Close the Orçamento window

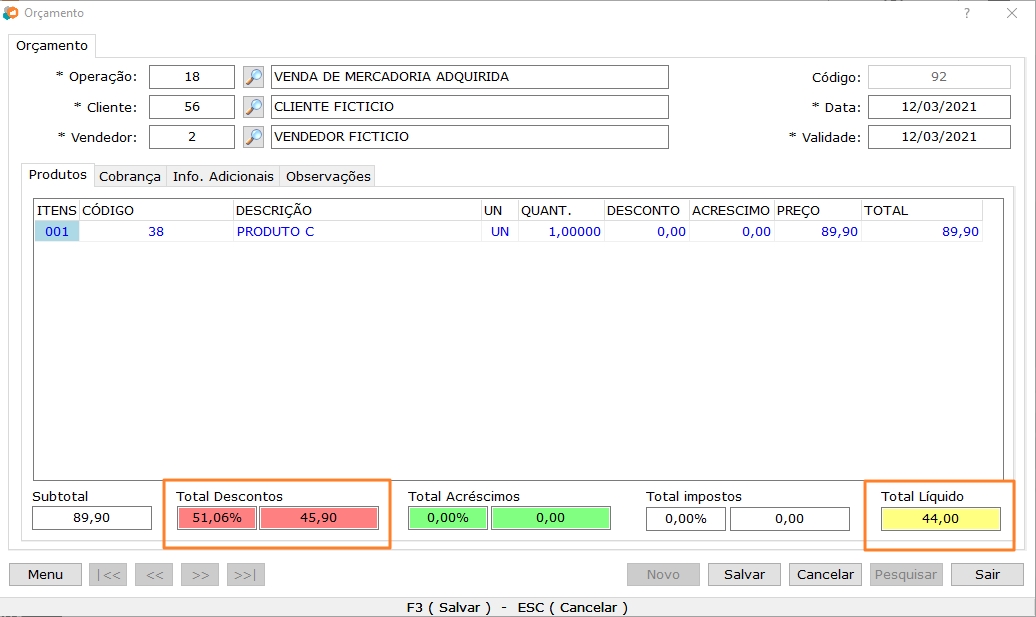(1011, 13)
